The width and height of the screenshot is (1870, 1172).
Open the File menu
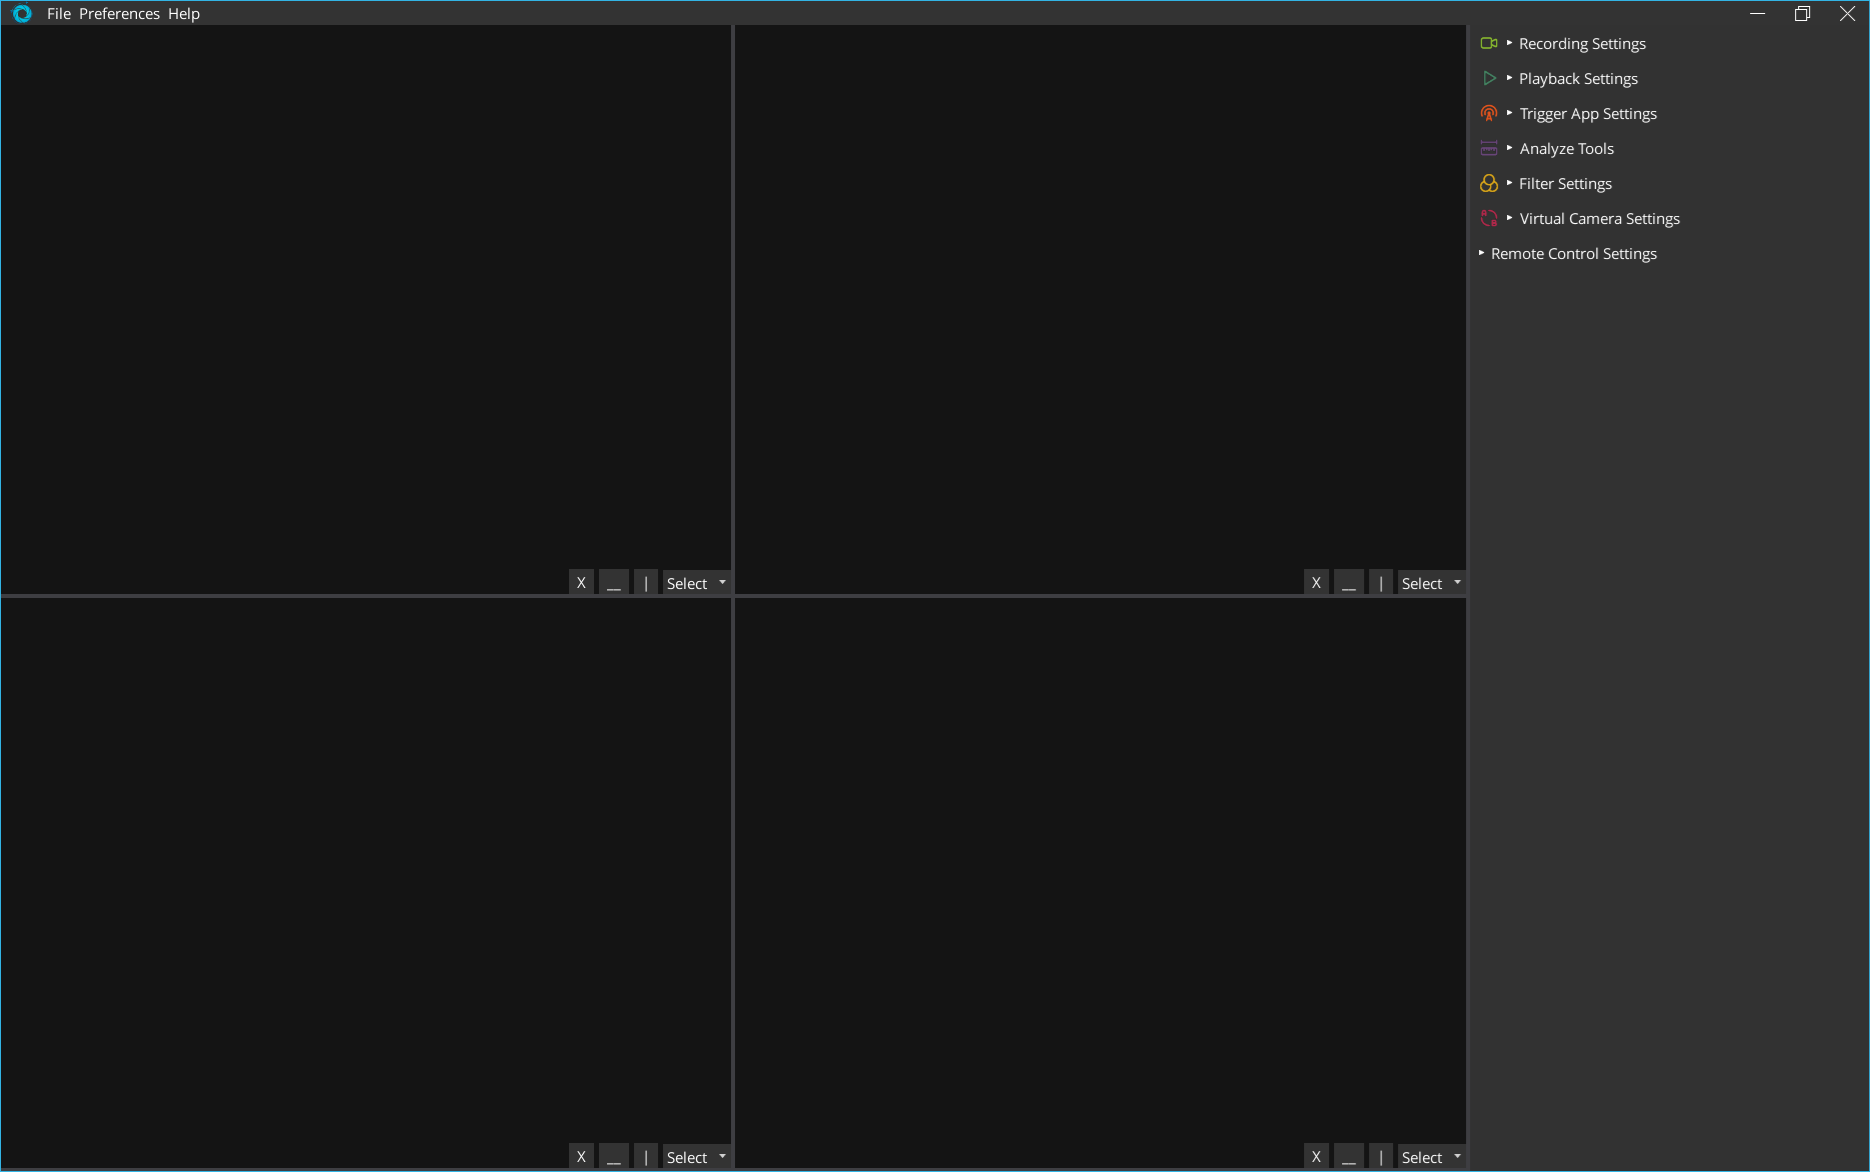pos(59,13)
